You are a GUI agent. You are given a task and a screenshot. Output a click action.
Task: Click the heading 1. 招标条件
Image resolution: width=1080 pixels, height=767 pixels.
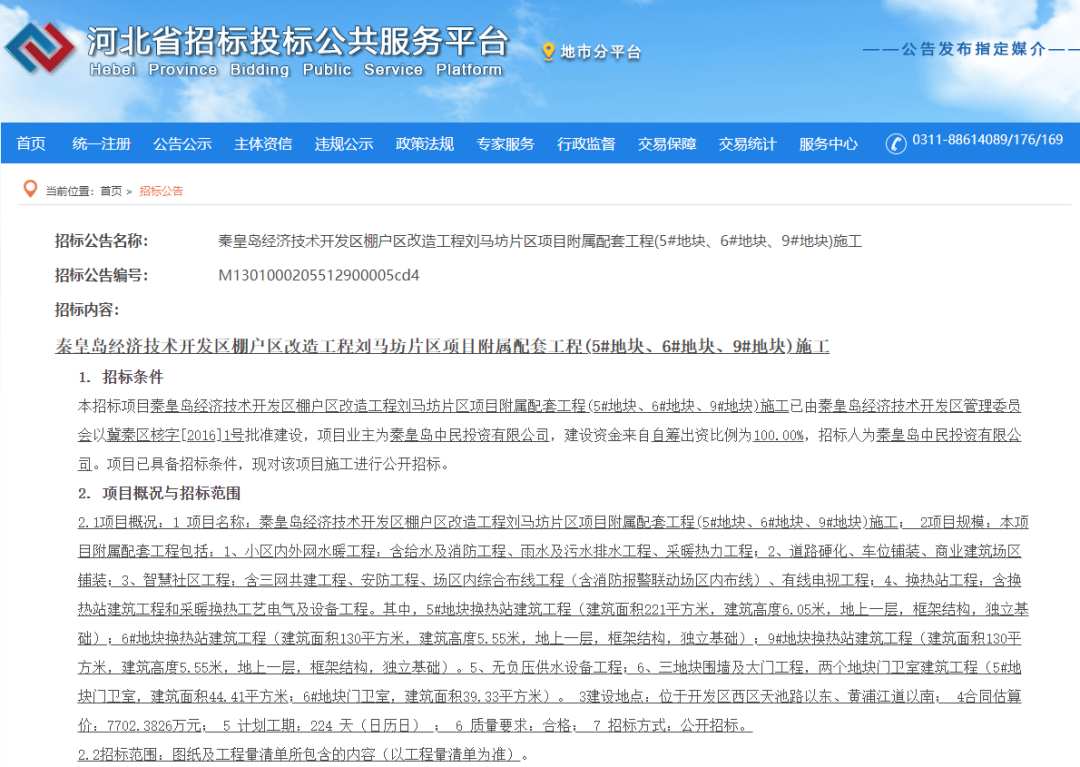point(121,377)
